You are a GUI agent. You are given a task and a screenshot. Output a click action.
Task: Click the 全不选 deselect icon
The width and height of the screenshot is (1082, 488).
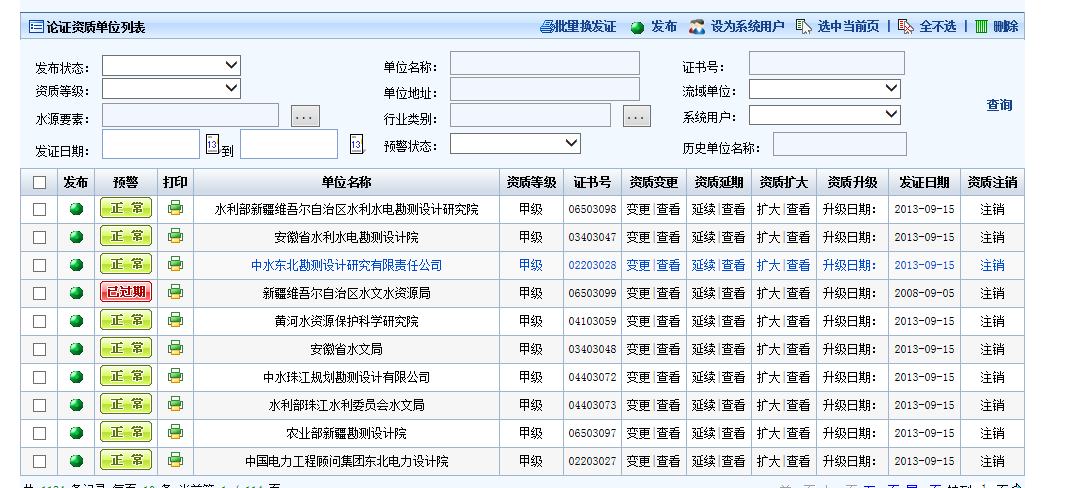(905, 27)
